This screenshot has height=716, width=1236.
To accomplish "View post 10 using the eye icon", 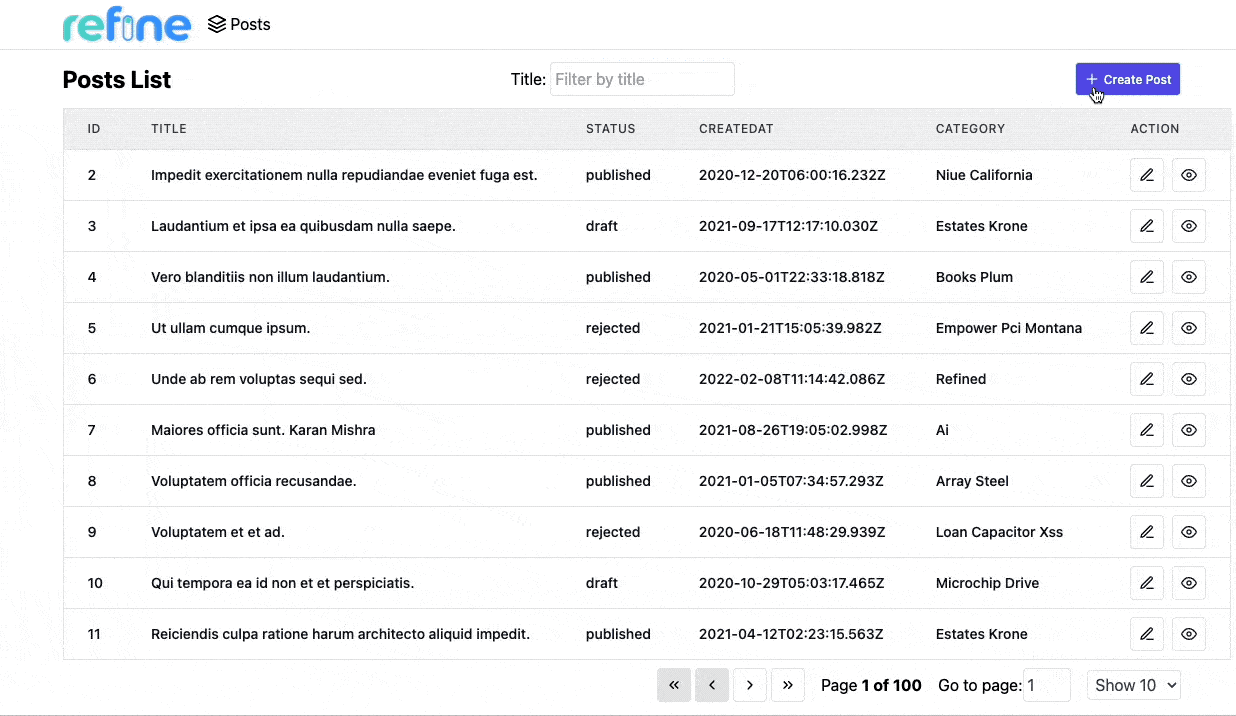I will [x=1188, y=583].
